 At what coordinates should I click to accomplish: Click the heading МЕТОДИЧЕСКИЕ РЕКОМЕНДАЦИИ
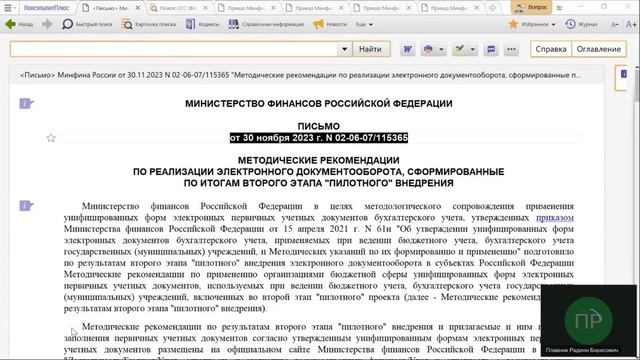pyautogui.click(x=318, y=160)
